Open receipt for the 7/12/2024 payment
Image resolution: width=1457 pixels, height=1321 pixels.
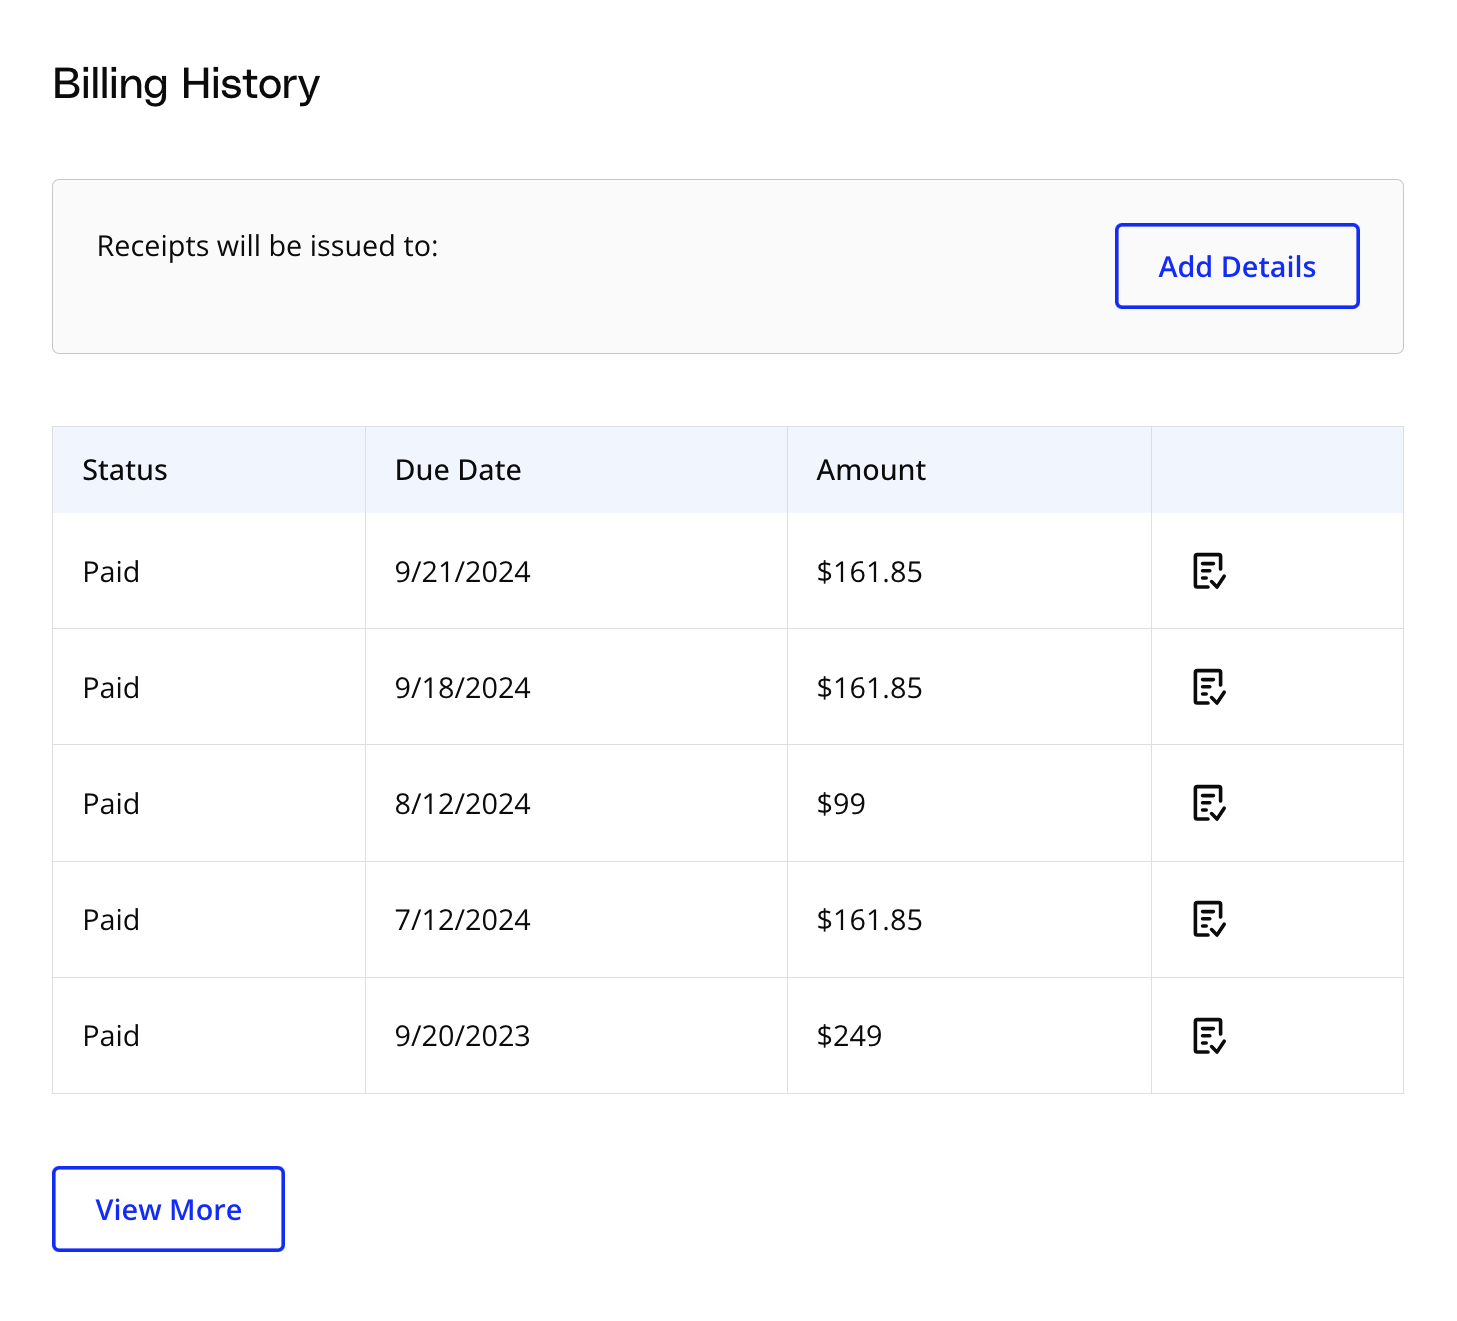coord(1209,919)
